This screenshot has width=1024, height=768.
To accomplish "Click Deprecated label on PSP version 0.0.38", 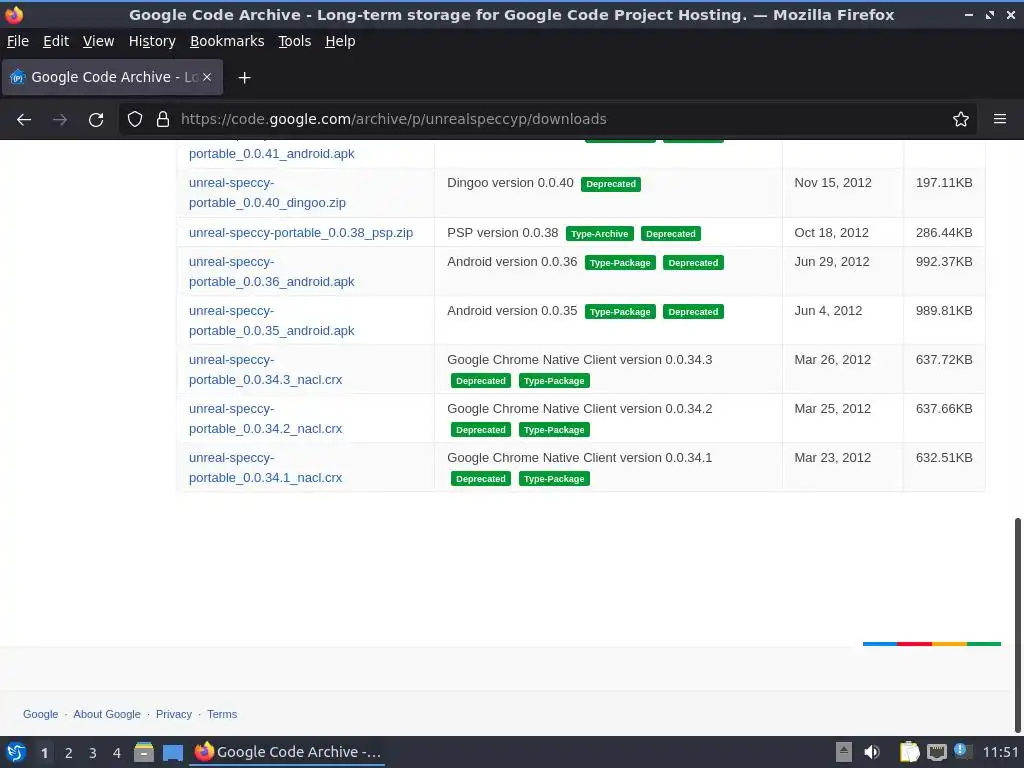I will point(671,234).
